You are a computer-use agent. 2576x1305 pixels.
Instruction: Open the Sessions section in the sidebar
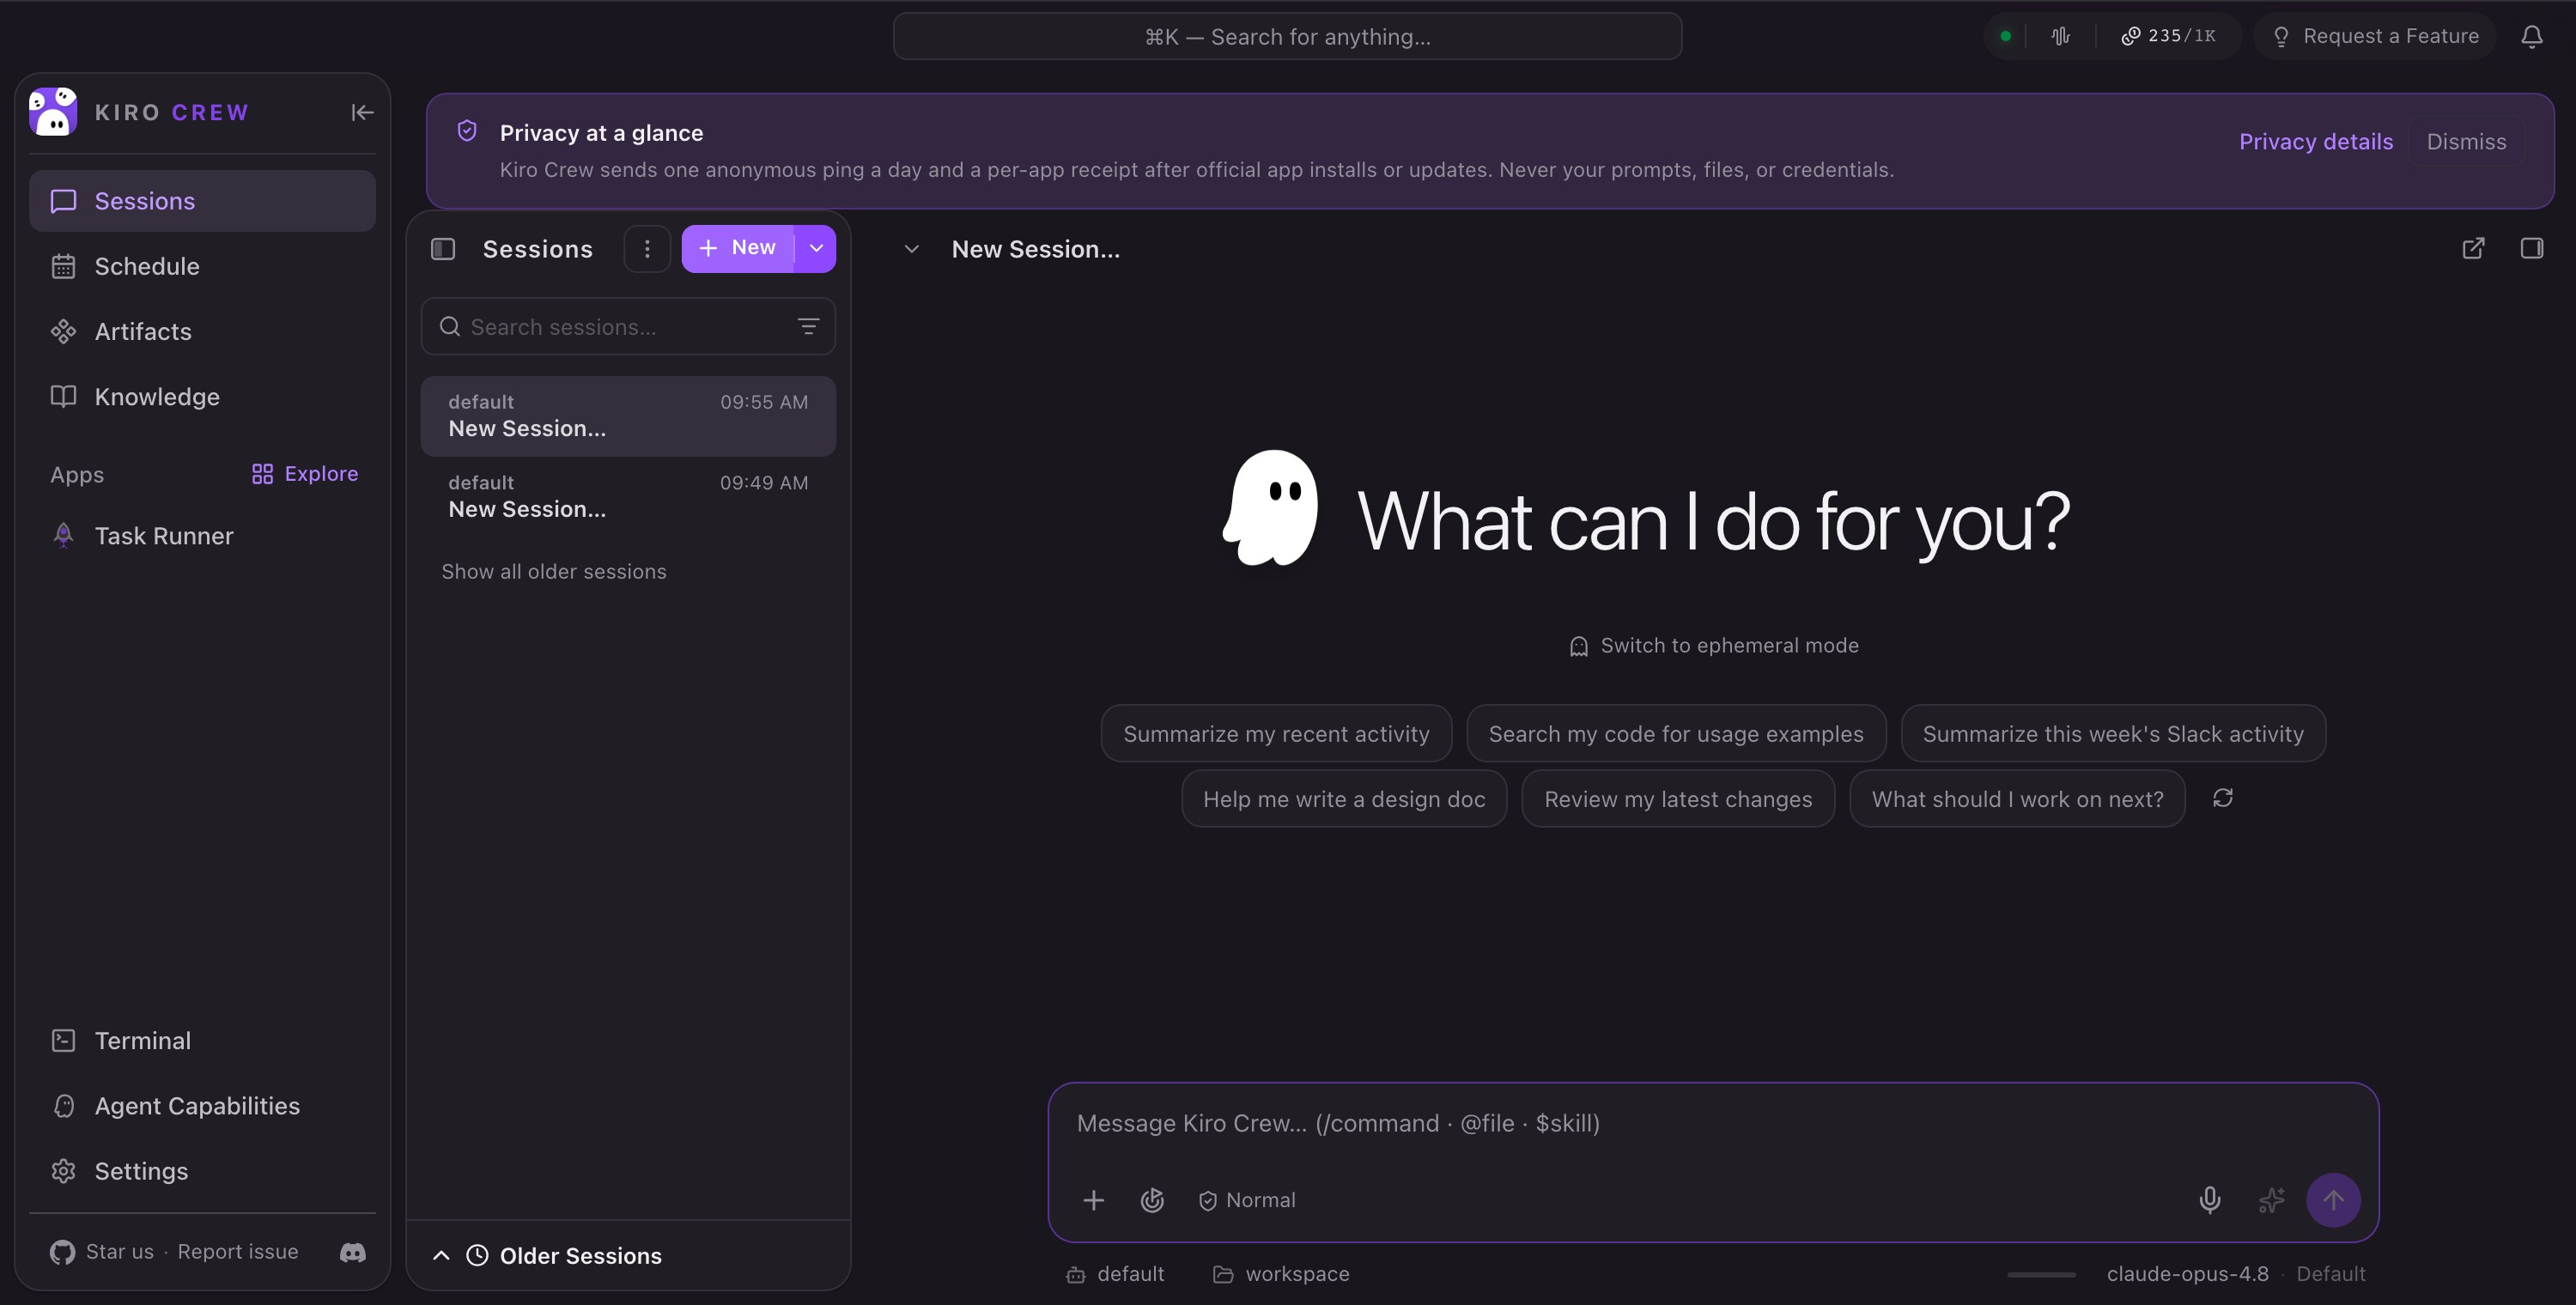pyautogui.click(x=202, y=201)
